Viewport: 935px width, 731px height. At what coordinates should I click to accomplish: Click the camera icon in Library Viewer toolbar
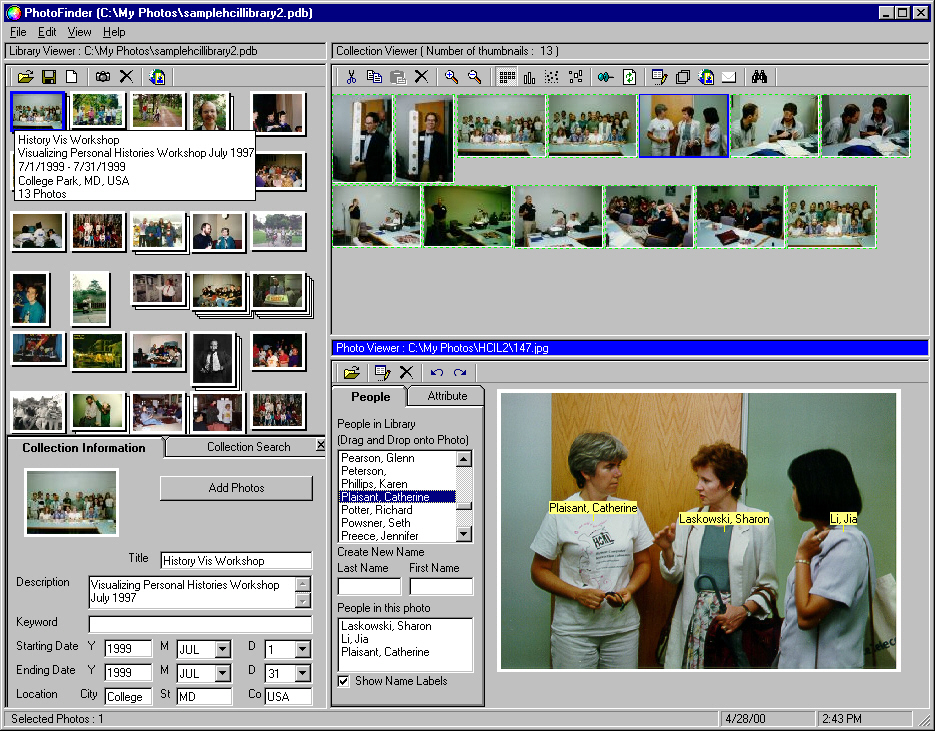(x=103, y=76)
